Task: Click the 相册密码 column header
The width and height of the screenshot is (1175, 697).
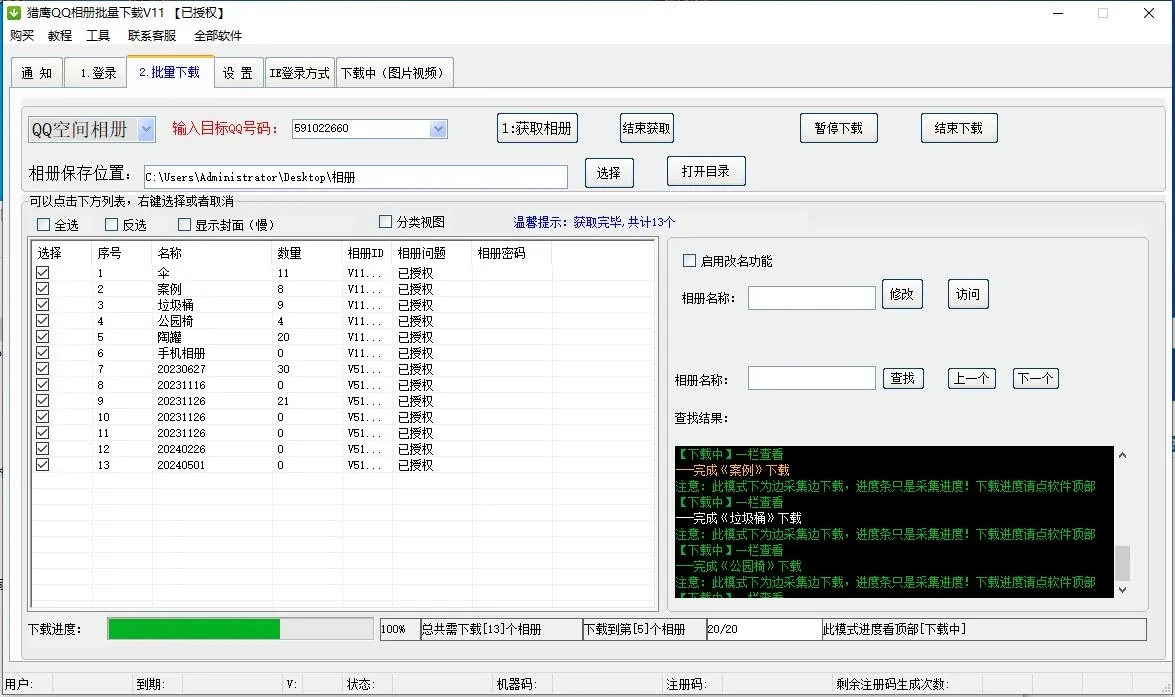Action: click(512, 253)
